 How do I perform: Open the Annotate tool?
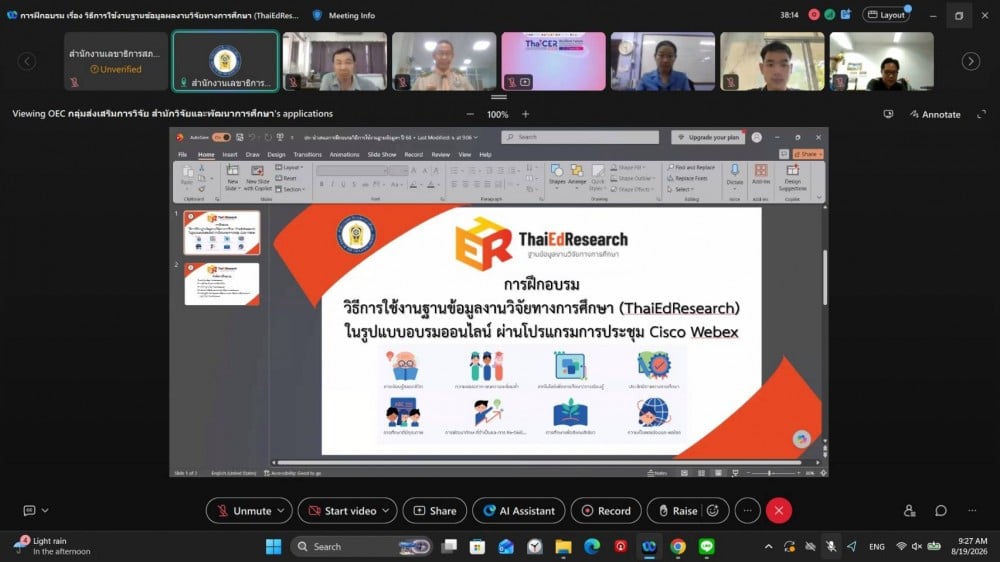coord(935,114)
